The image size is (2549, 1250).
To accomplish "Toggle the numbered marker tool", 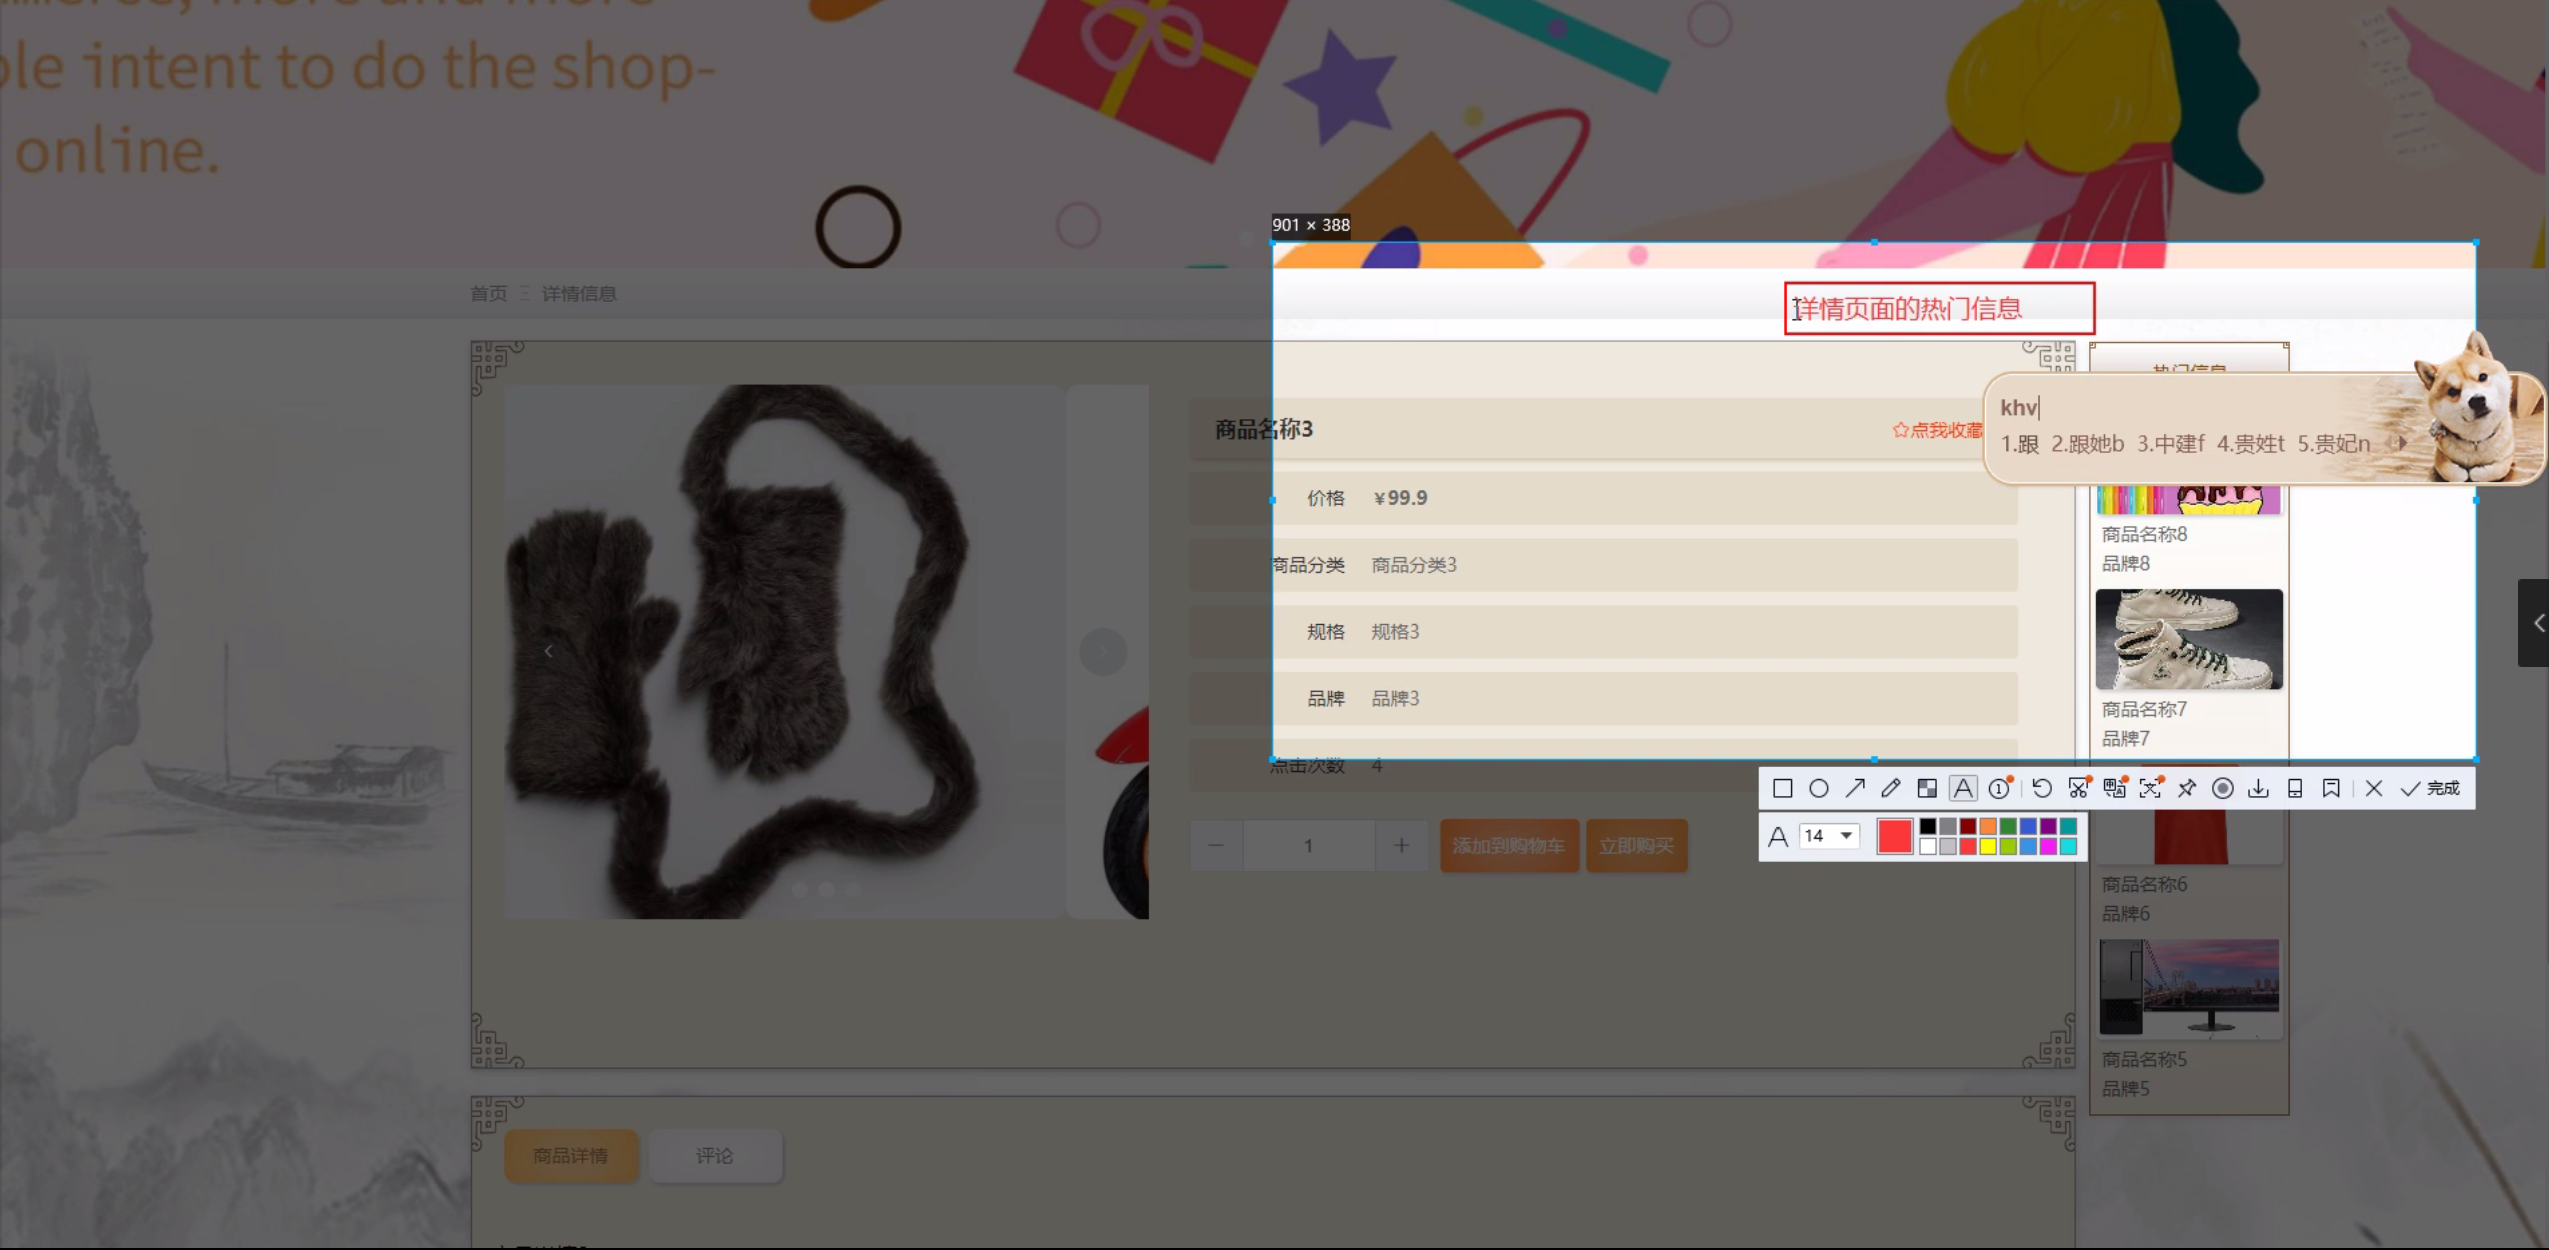I will [x=1999, y=789].
